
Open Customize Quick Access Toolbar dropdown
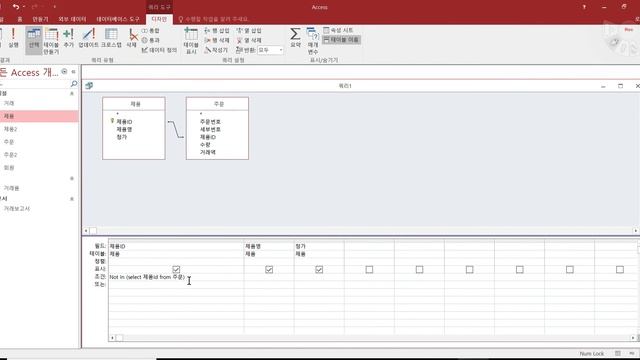(x=55, y=7)
